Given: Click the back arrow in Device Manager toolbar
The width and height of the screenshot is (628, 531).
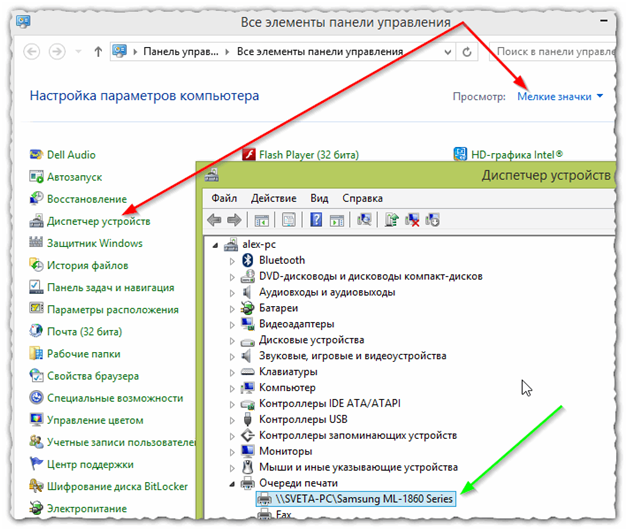Looking at the screenshot, I should (213, 220).
